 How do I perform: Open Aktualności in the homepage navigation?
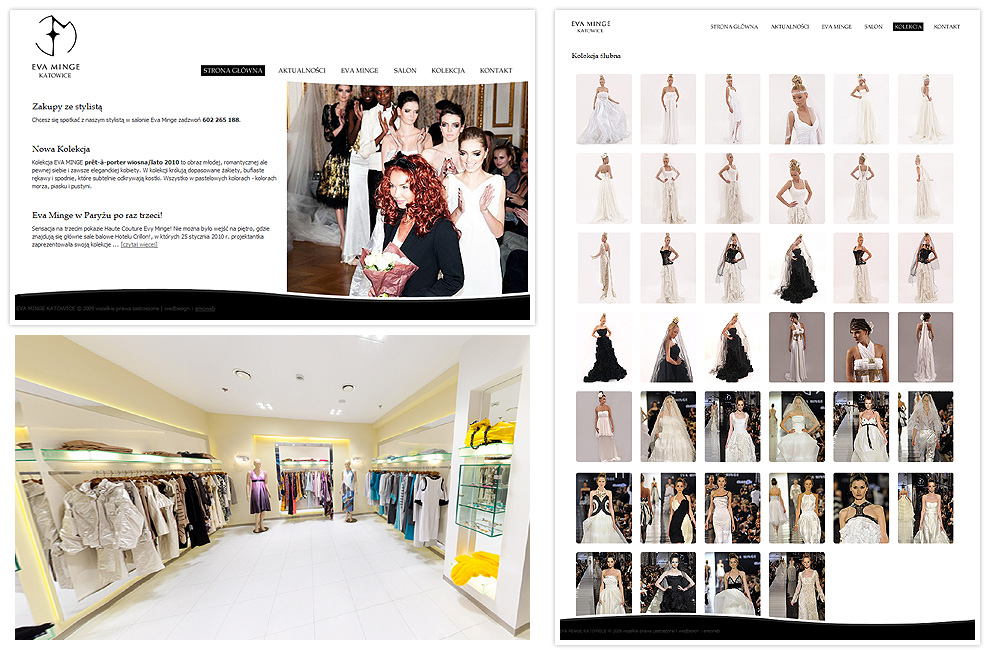302,71
